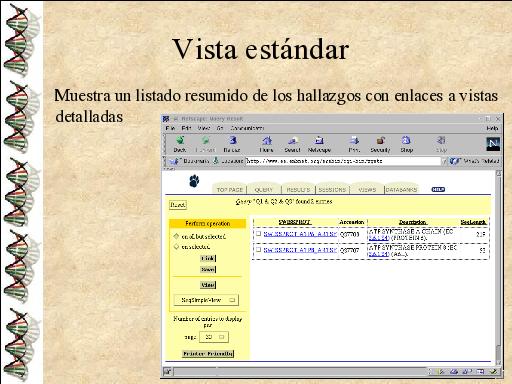
Task: Open the View menu in the menu bar
Action: [x=203, y=128]
